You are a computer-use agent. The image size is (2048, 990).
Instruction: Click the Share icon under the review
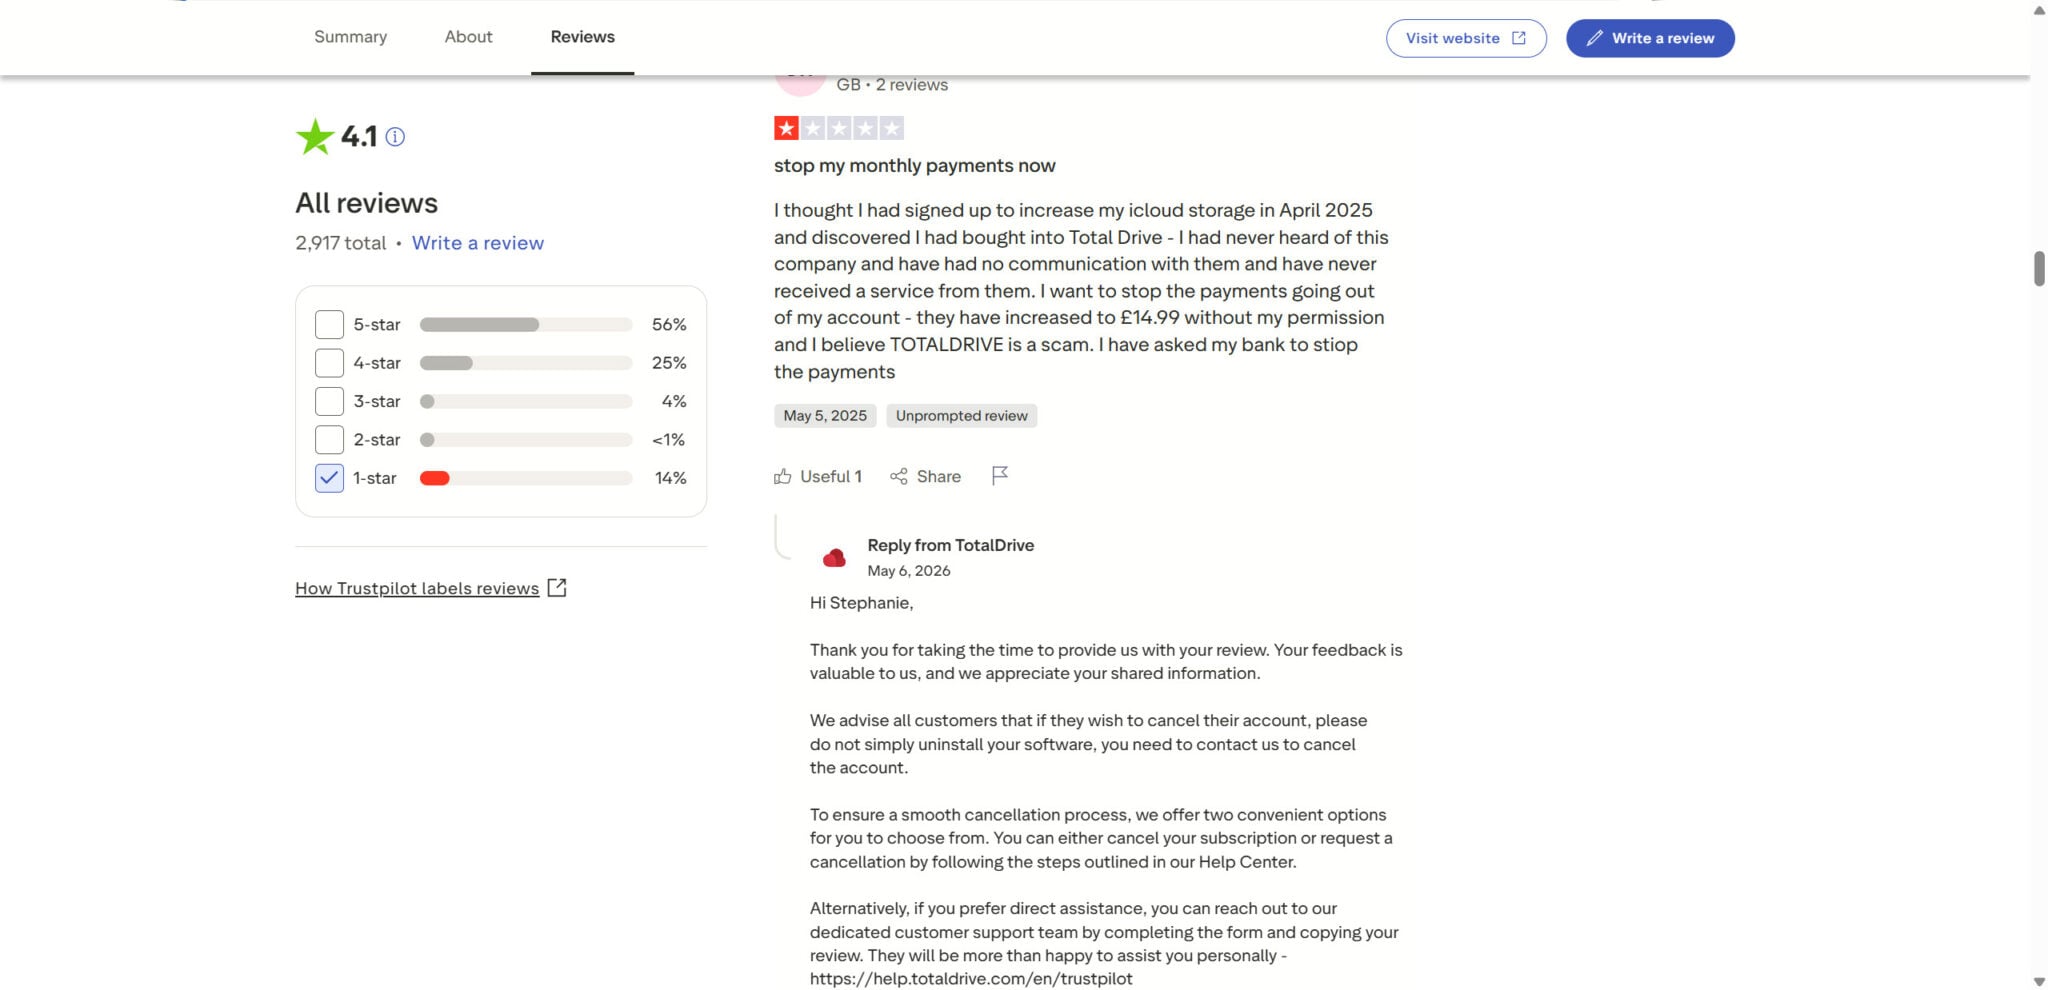[899, 477]
